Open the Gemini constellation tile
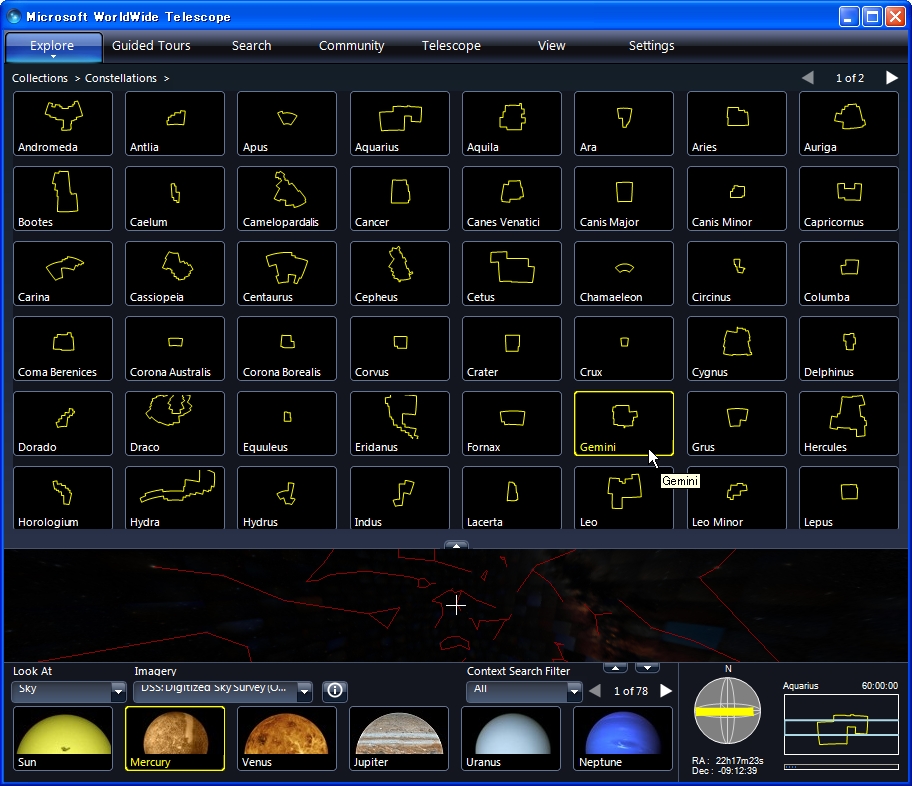The height and width of the screenshot is (786, 912). (624, 424)
